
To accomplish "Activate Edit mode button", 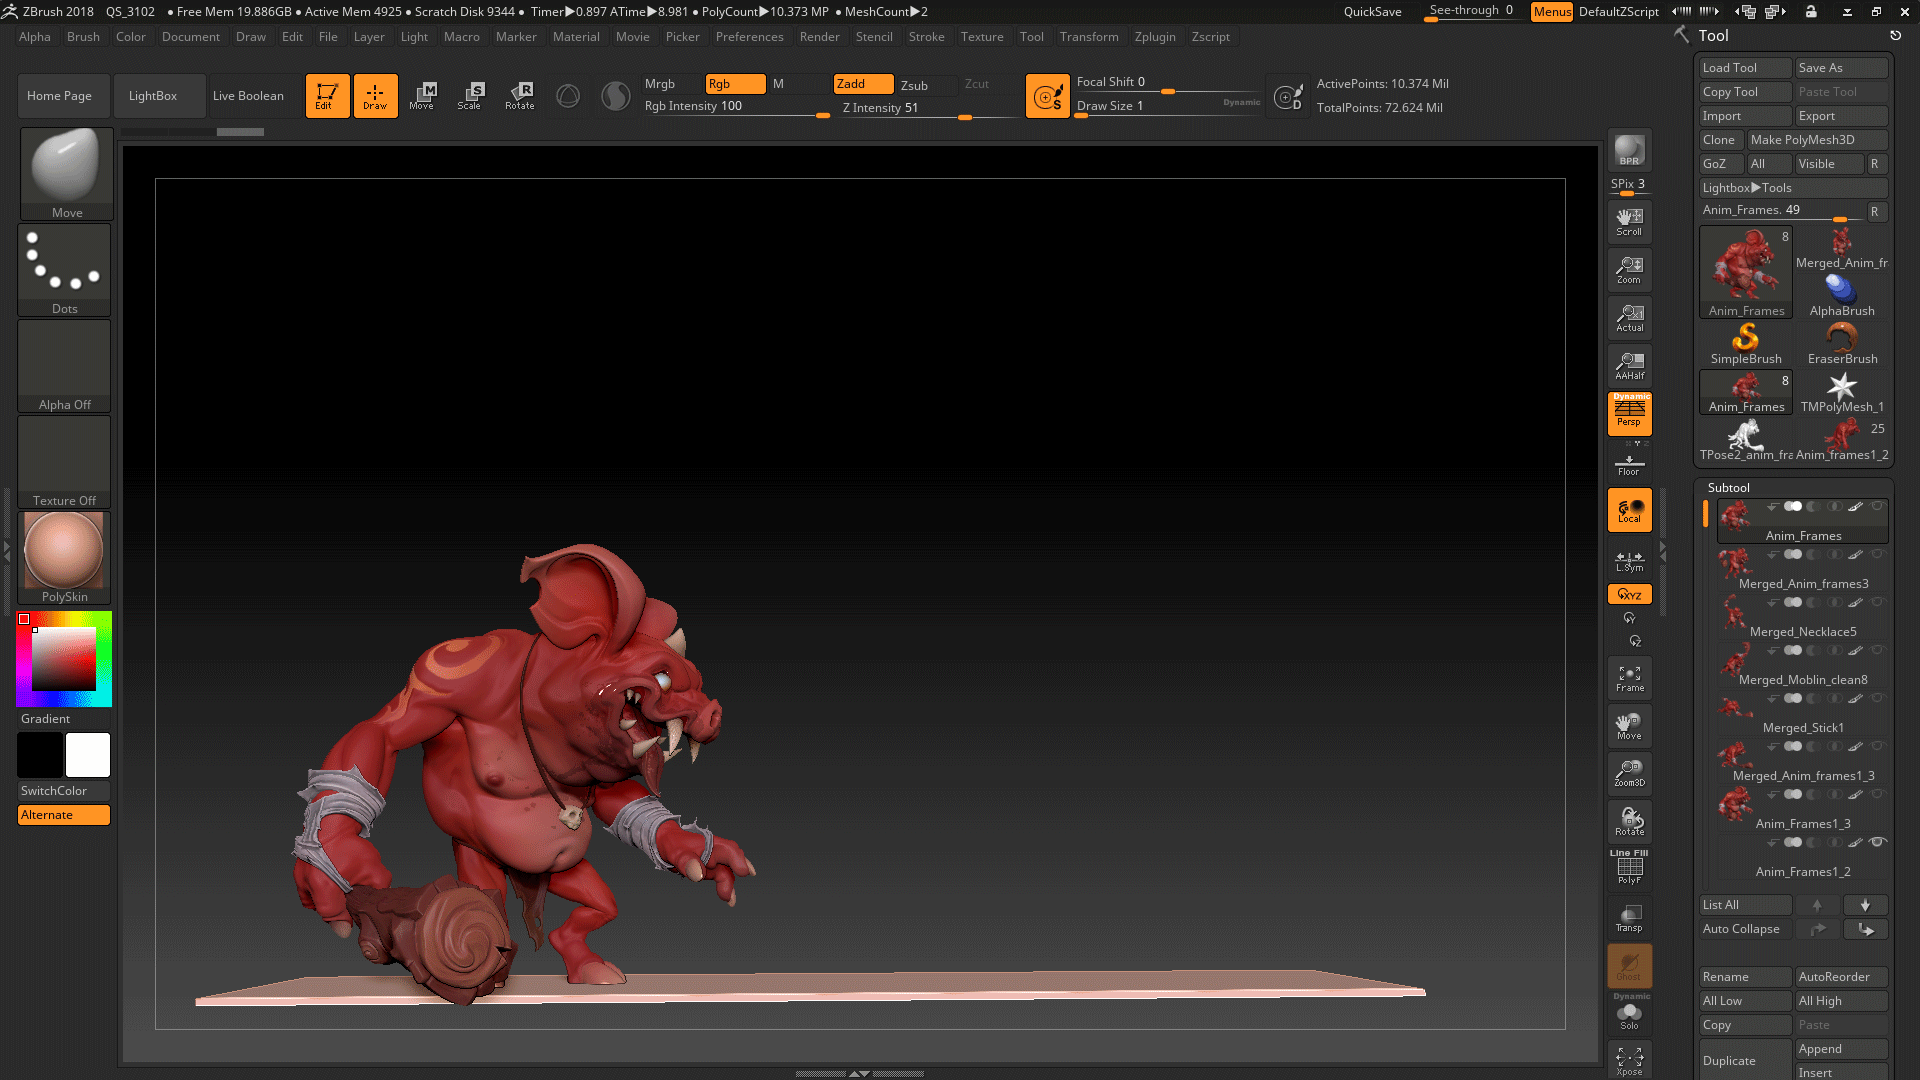I will click(327, 96).
